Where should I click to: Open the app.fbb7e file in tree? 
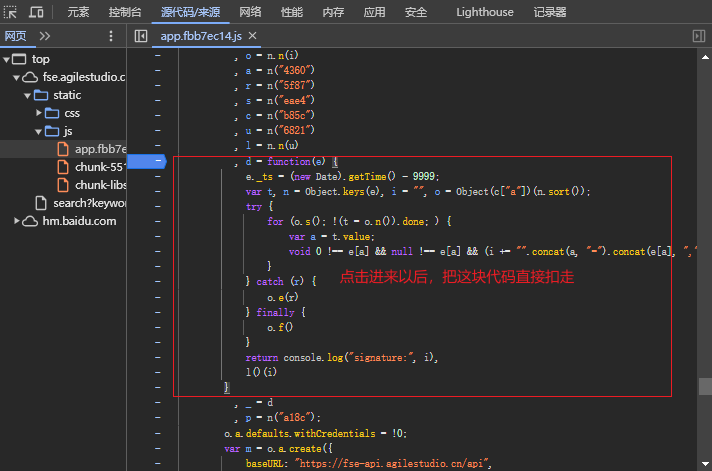coord(100,149)
